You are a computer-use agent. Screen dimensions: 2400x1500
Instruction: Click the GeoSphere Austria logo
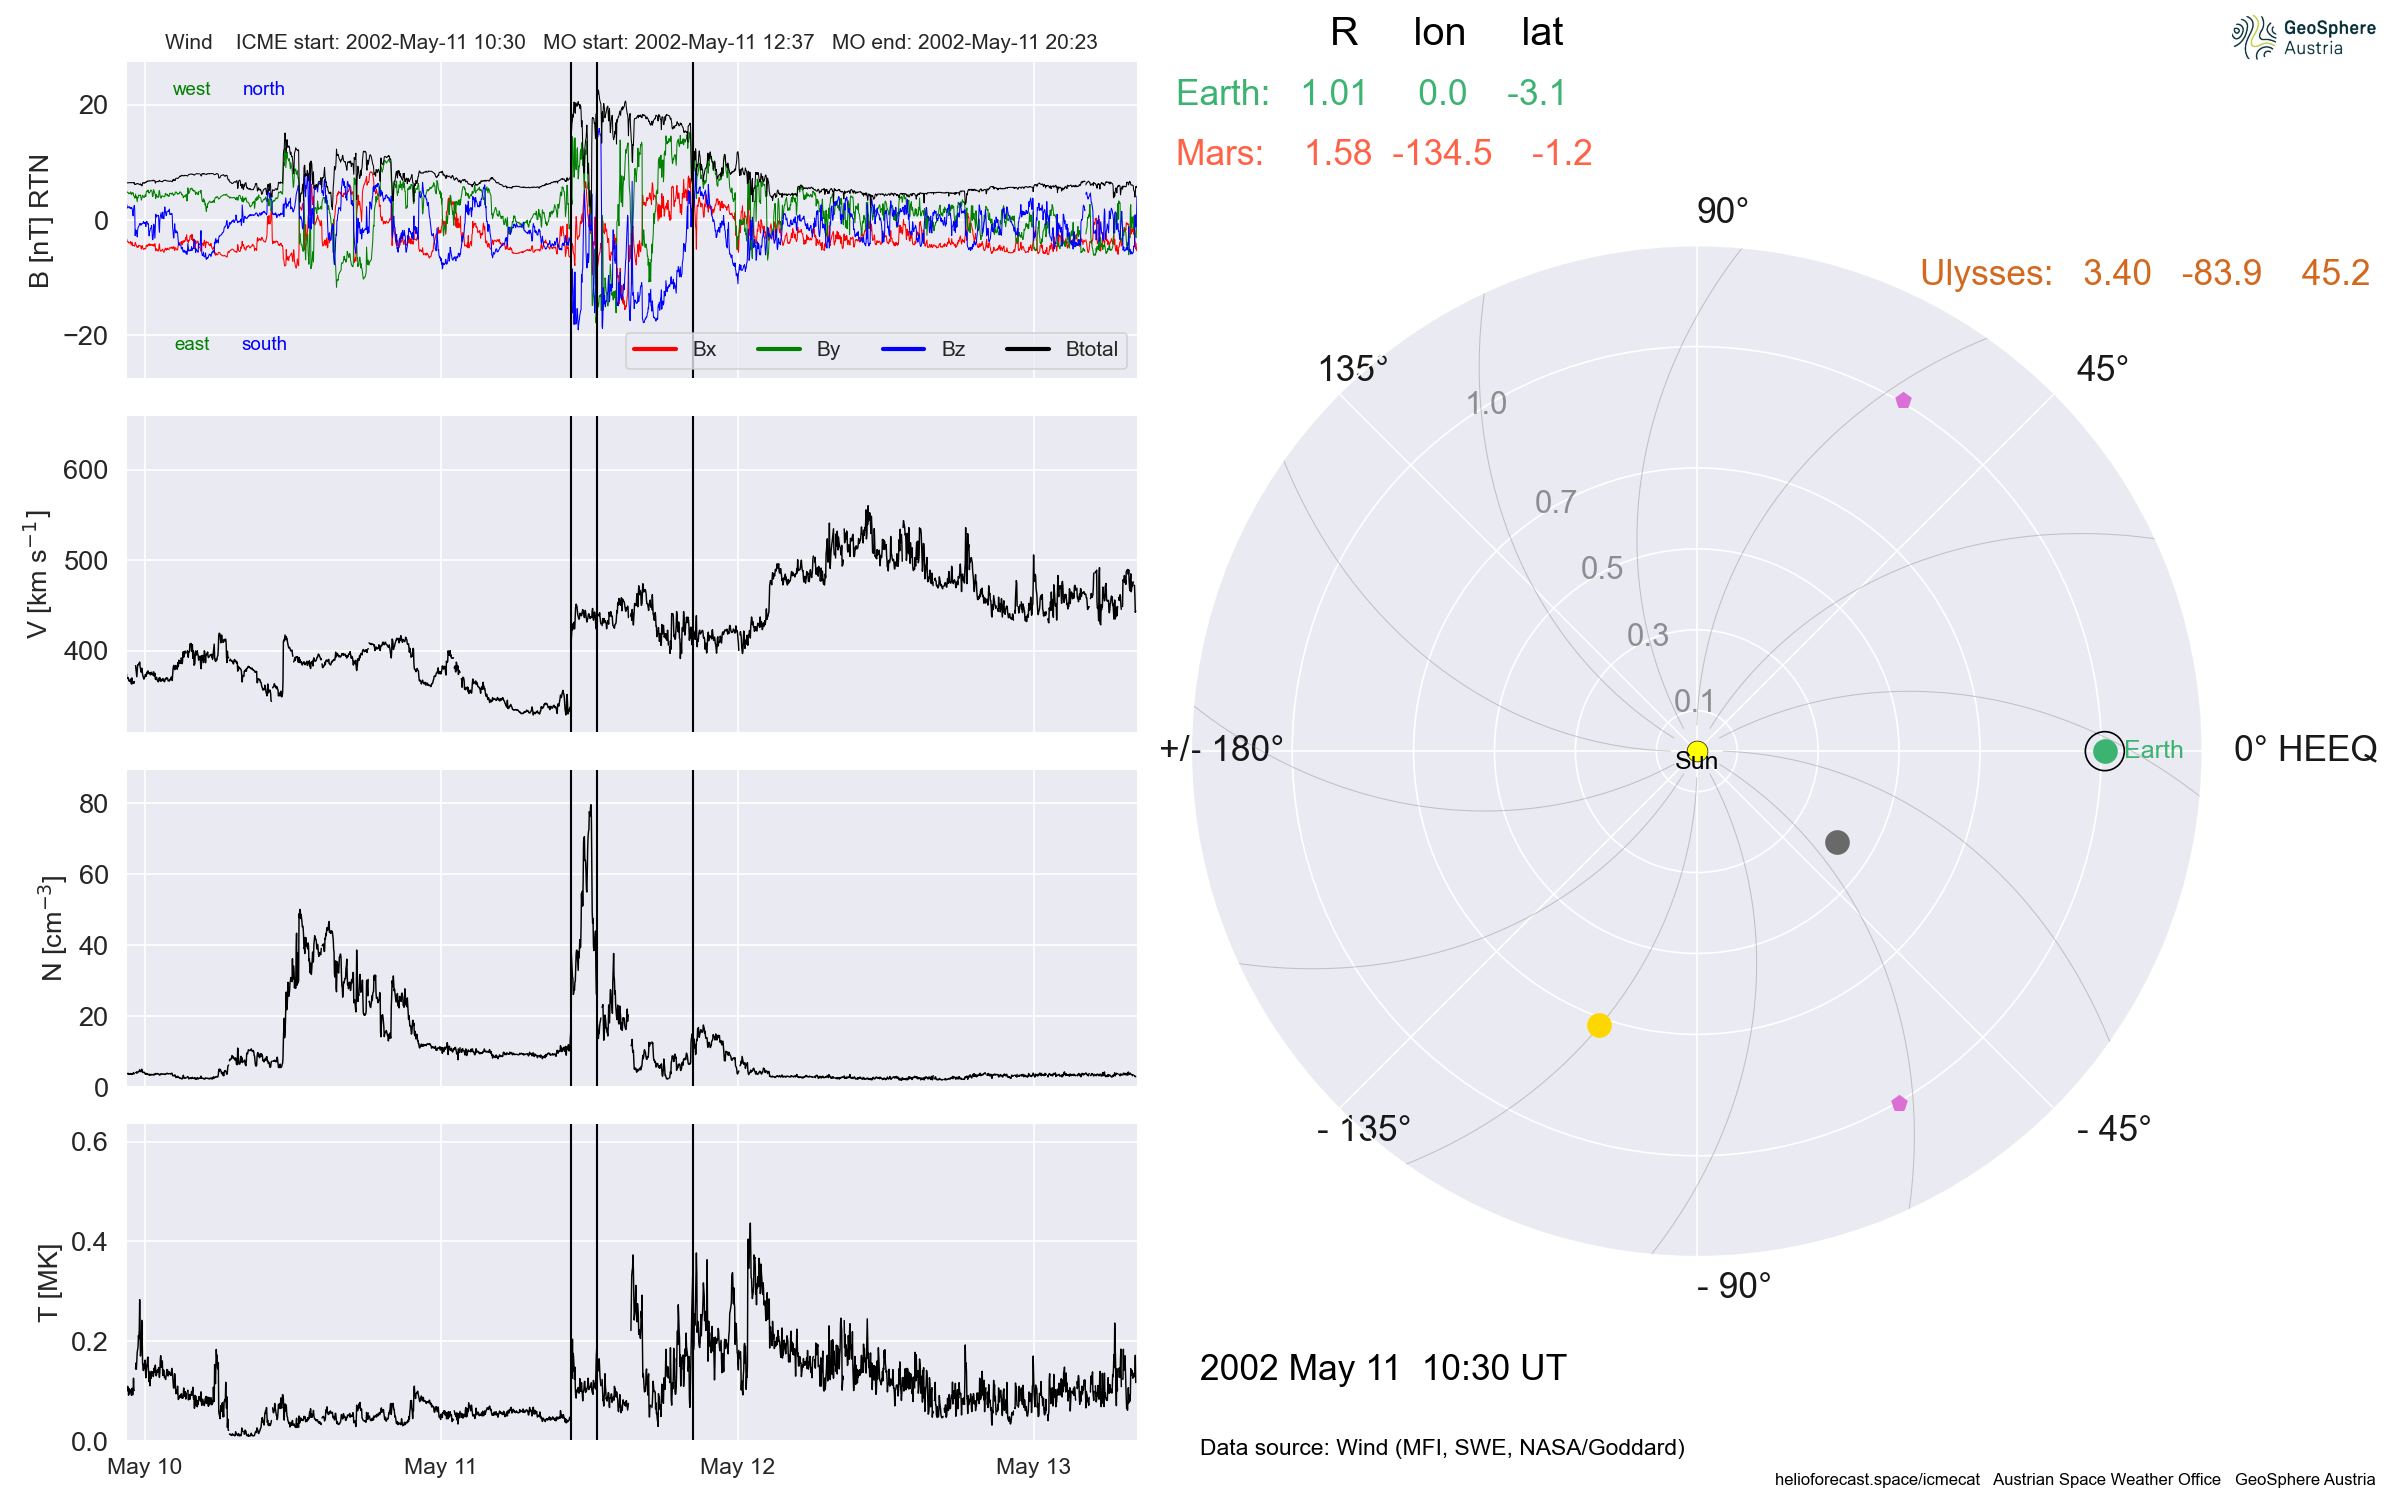click(x=2303, y=37)
